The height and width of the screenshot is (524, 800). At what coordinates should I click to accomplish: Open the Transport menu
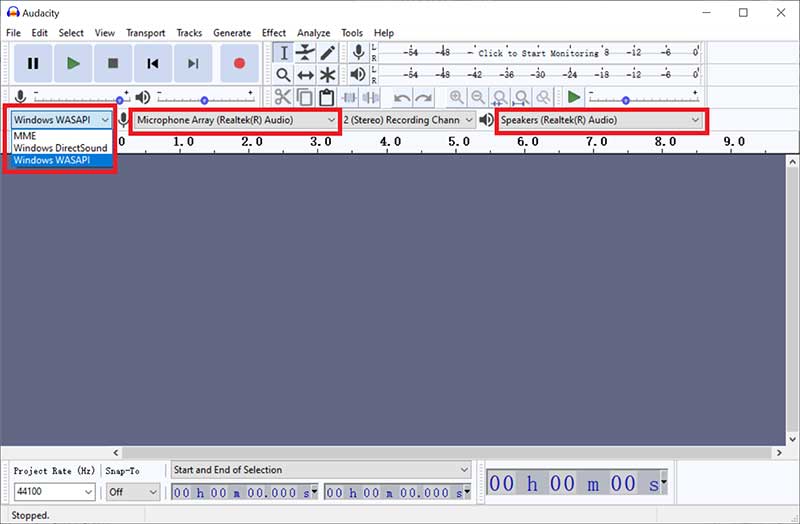point(145,33)
